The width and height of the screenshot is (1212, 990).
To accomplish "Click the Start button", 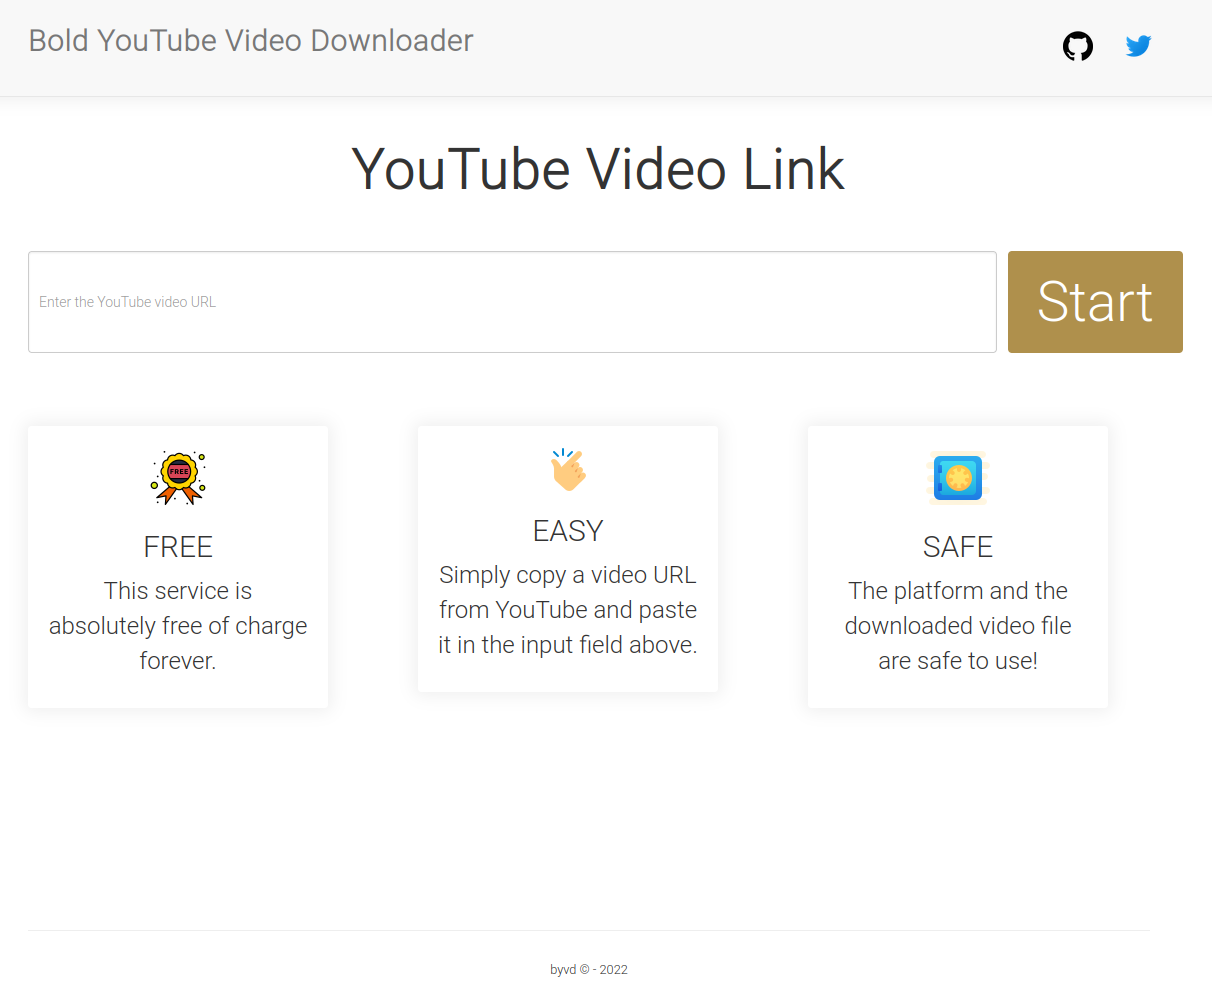I will tap(1095, 302).
